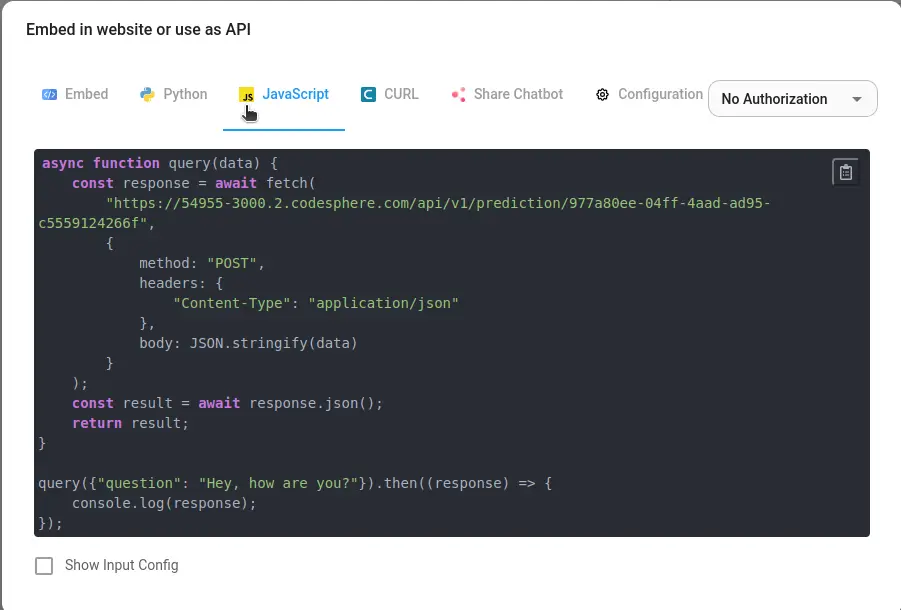Screen dimensions: 901x610
Task: Click the Share Chatbot dots icon
Action: pos(457,94)
